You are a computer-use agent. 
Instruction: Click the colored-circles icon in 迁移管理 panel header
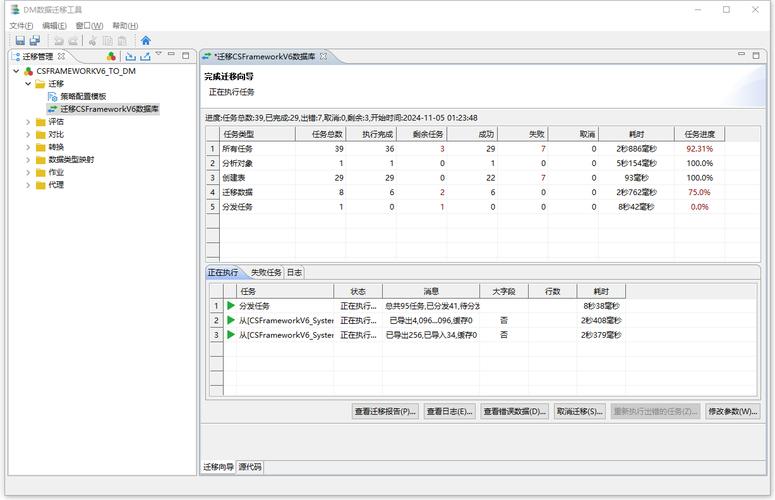[111, 57]
